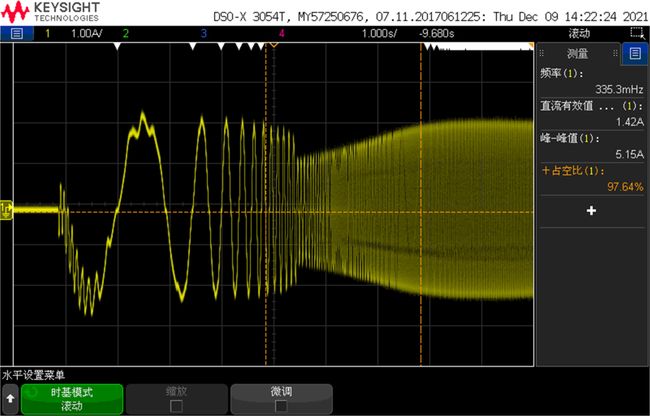Screen dimensions: 650x416
Task: Click the first white marker triangle at top
Action: [117, 46]
